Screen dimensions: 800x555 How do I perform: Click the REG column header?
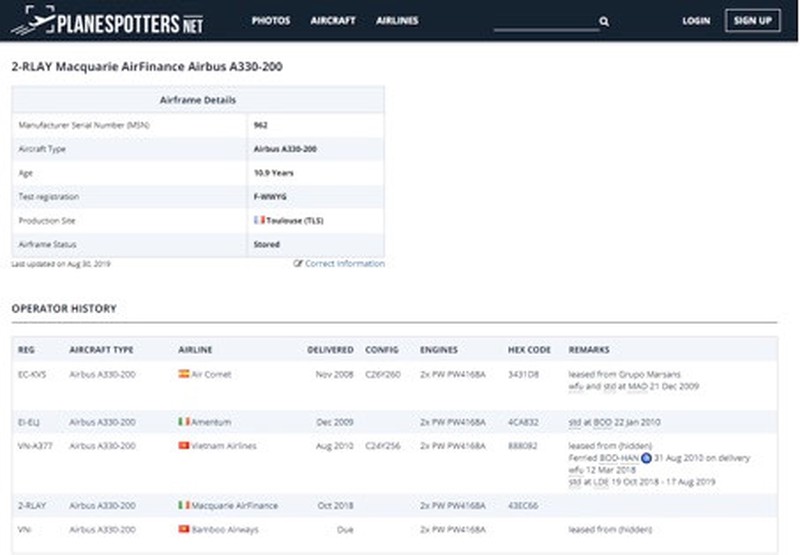pos(26,349)
